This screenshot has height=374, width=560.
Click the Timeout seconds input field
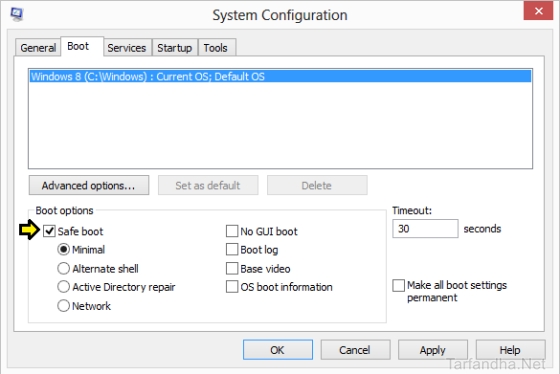(425, 229)
